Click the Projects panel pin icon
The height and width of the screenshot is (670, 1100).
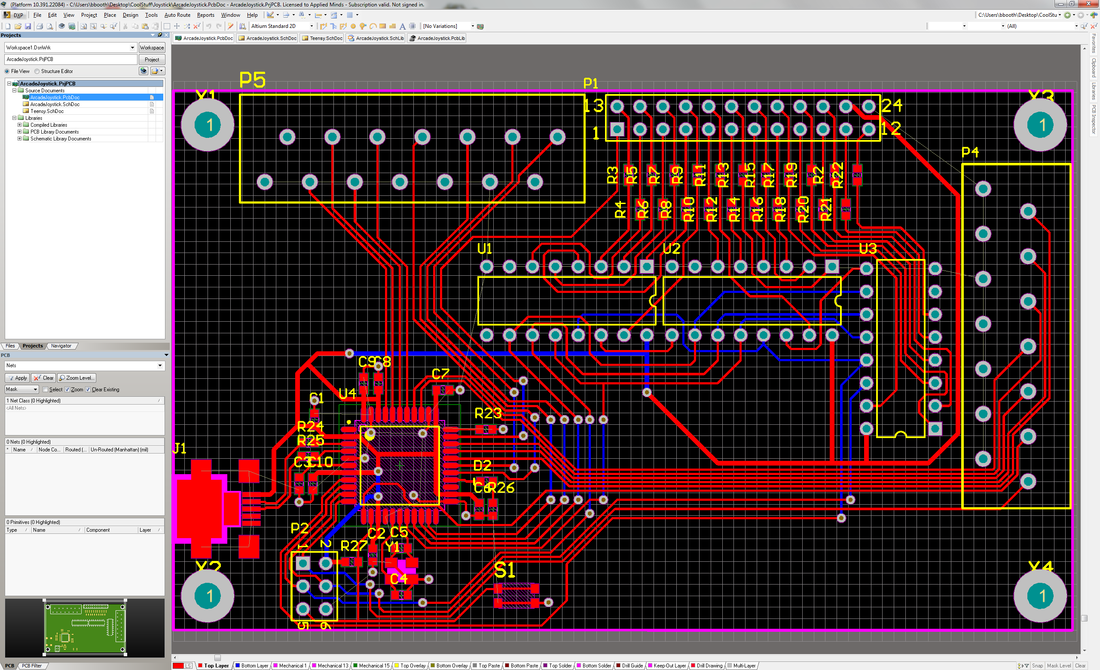click(x=160, y=35)
